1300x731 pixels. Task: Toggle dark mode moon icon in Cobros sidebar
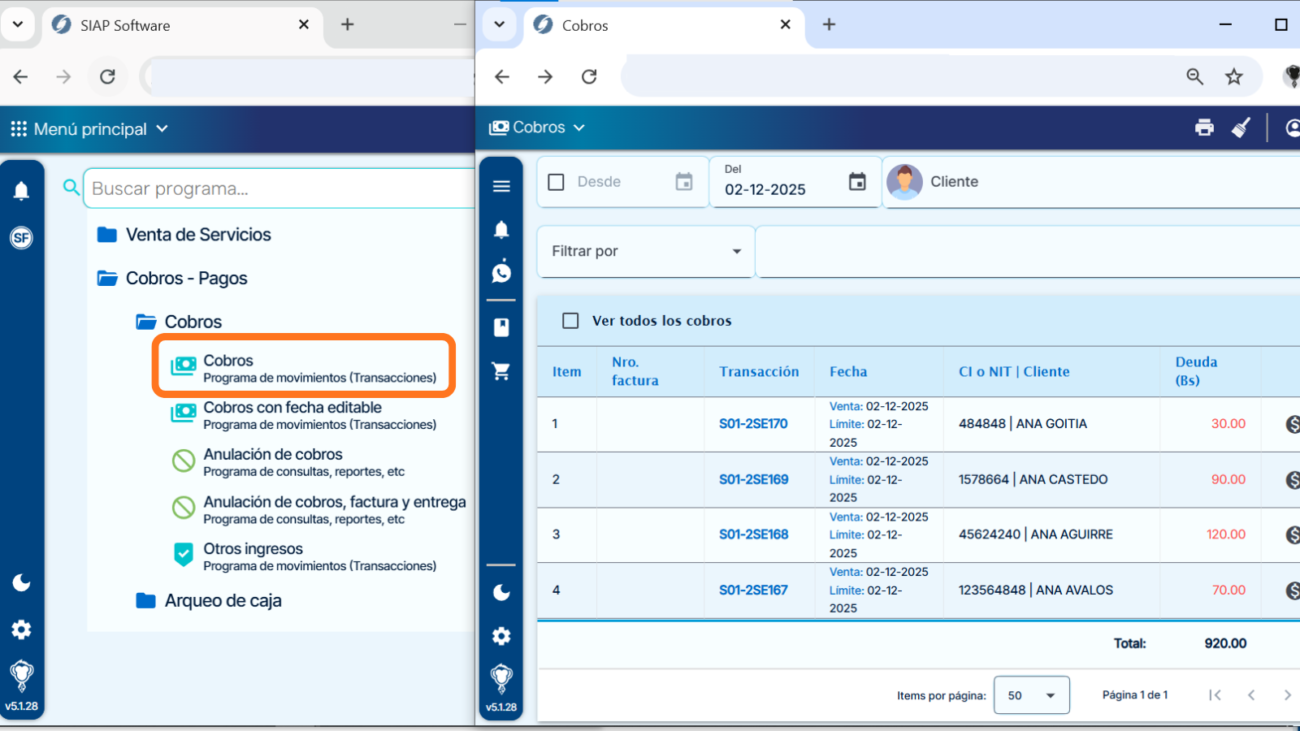pos(502,593)
